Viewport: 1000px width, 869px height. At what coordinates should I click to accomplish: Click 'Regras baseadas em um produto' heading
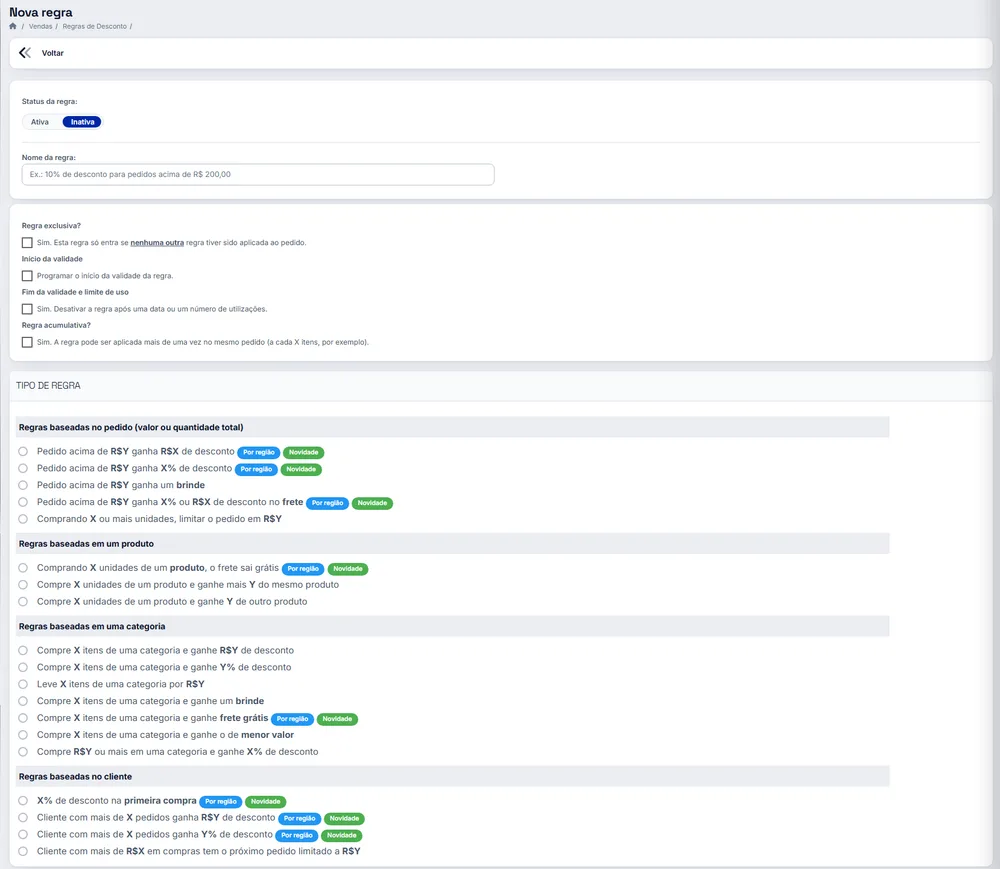click(x=86, y=544)
